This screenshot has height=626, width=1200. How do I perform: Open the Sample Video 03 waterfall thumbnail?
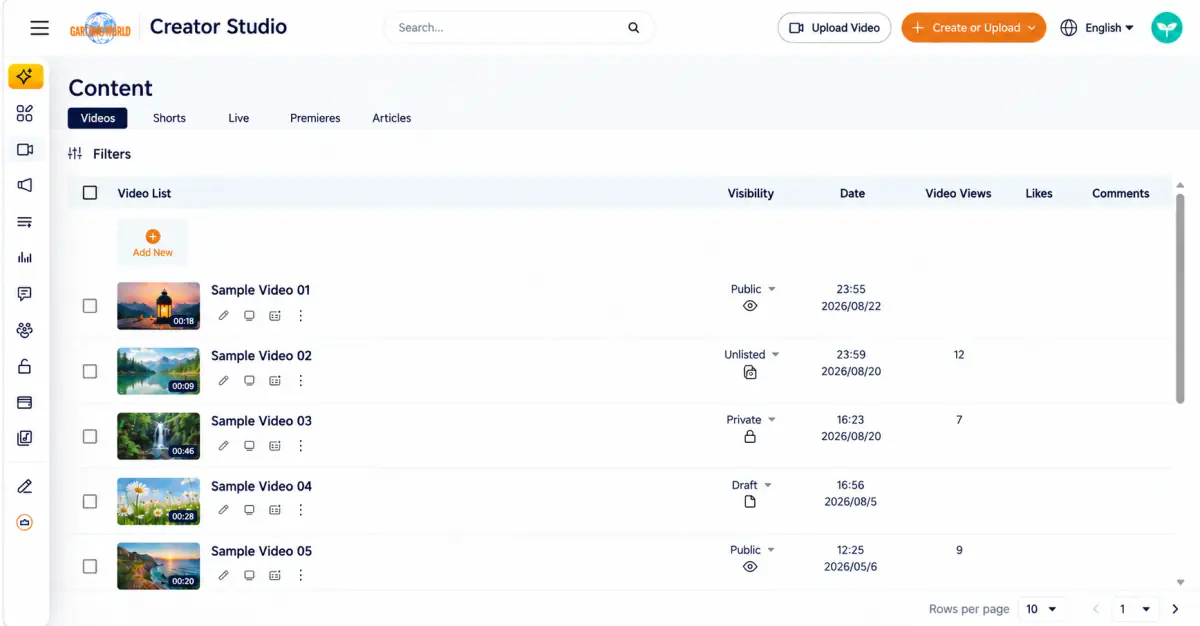point(158,436)
